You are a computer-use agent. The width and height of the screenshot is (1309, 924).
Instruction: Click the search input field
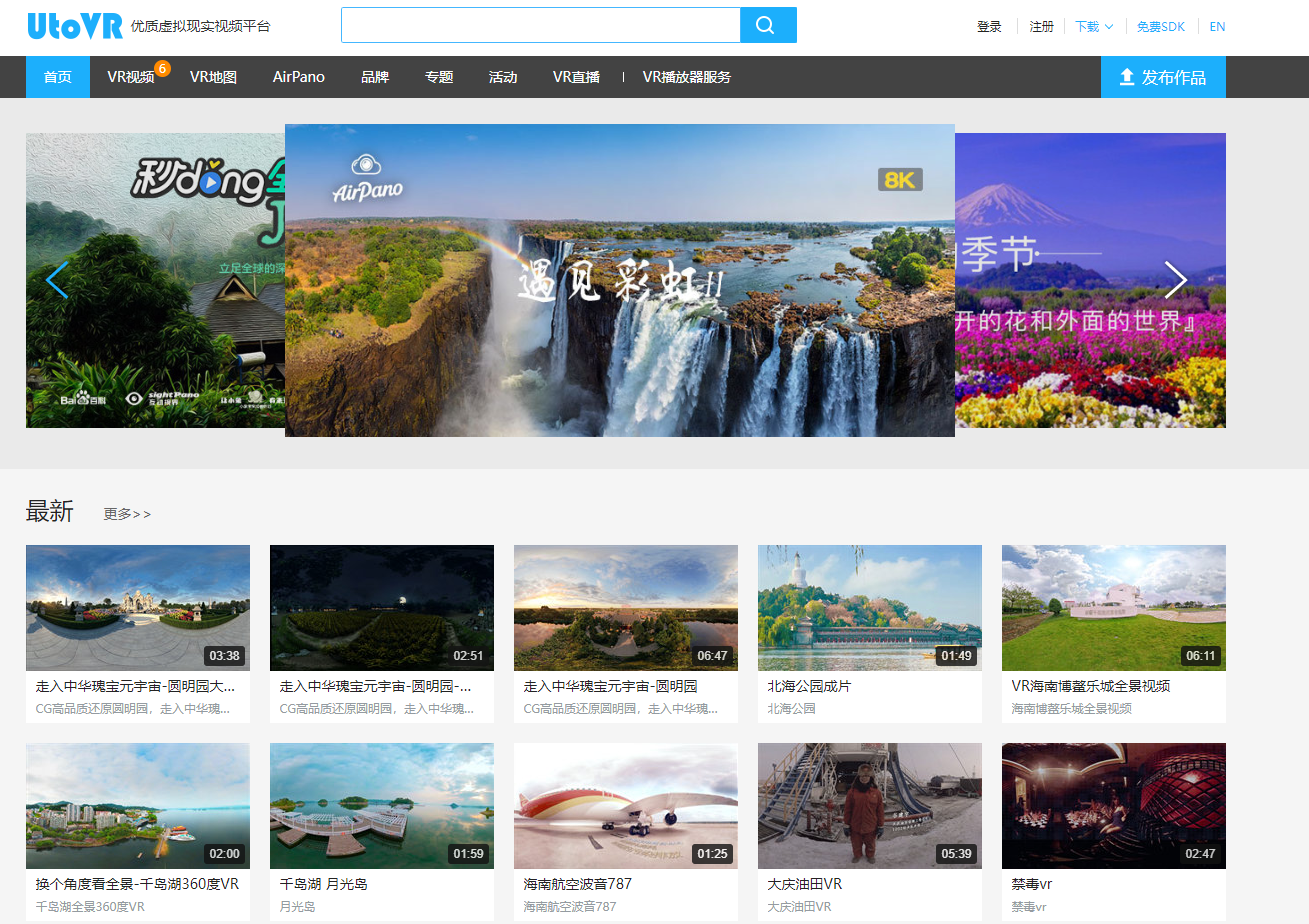pos(540,25)
